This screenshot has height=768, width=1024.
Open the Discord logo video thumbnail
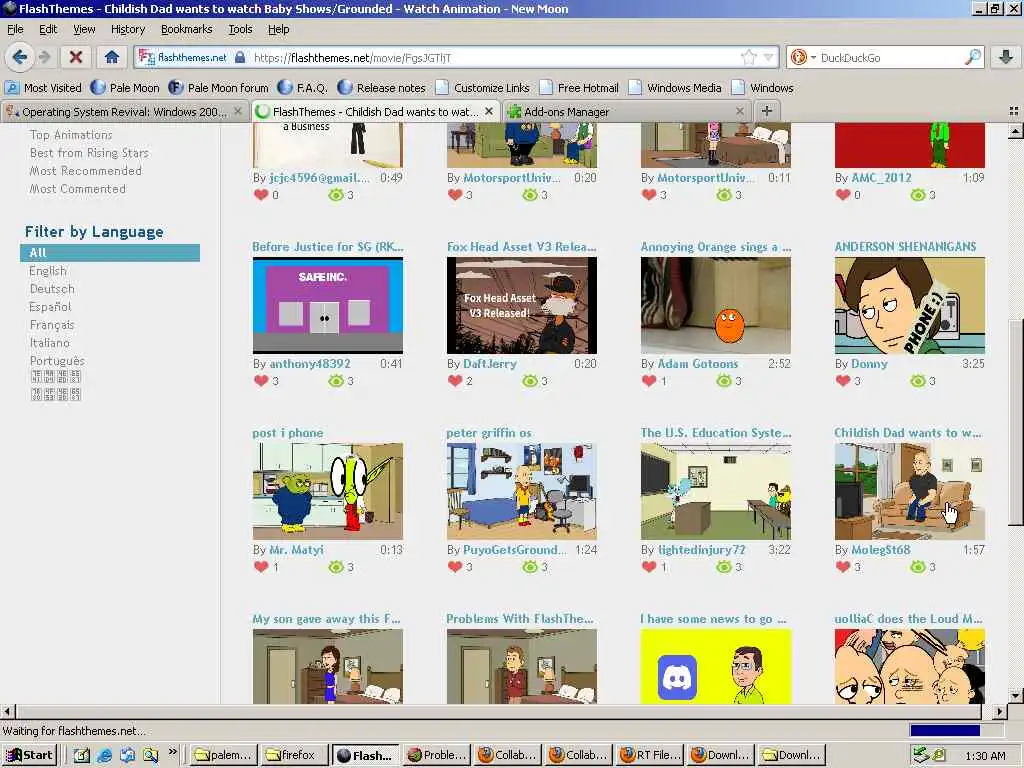716,666
